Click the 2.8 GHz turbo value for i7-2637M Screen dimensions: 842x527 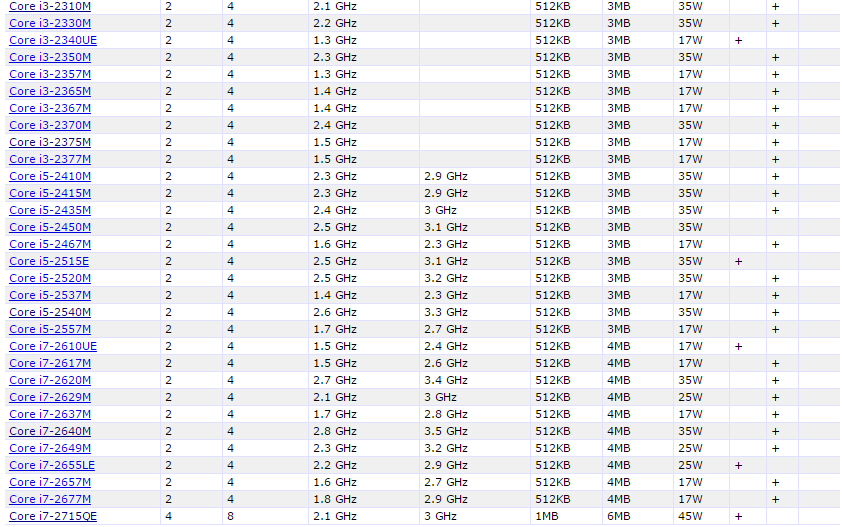pos(446,415)
